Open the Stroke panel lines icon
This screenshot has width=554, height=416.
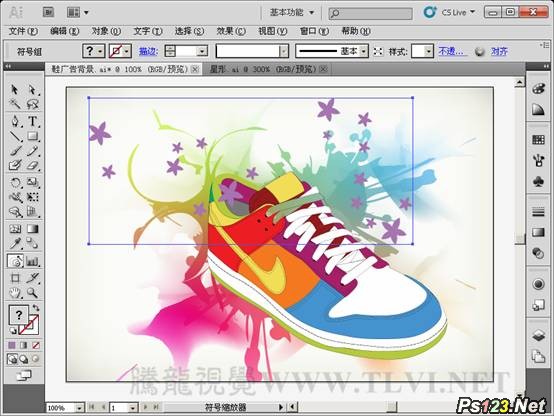(x=538, y=212)
